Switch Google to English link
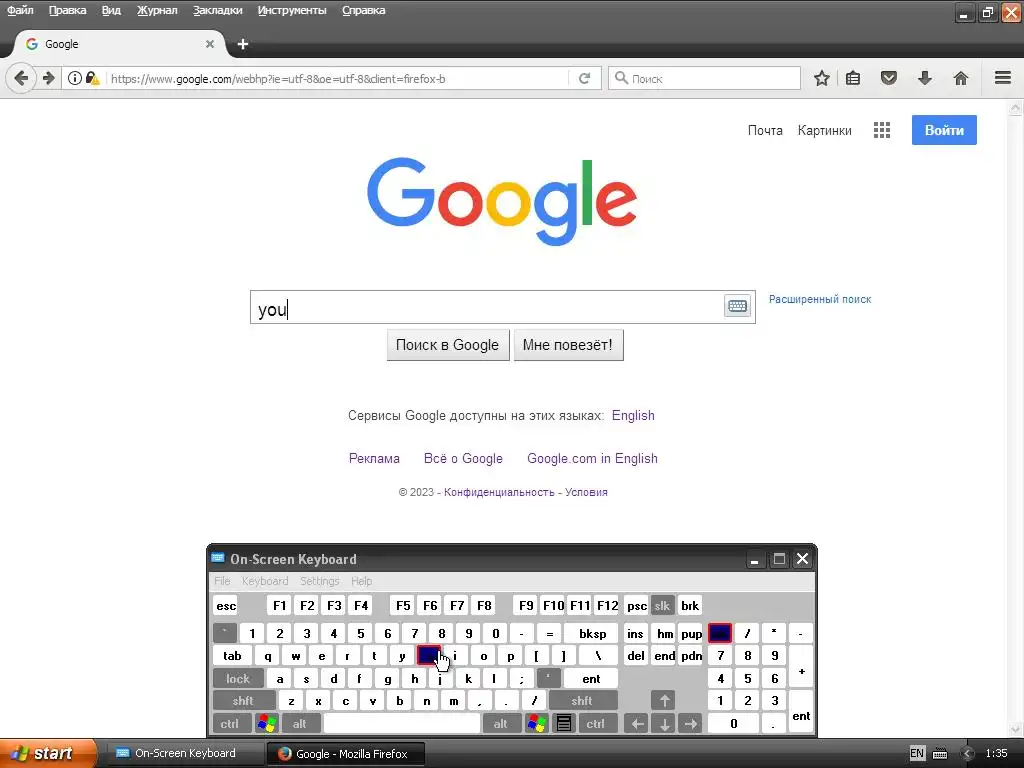1024x768 pixels. point(633,415)
